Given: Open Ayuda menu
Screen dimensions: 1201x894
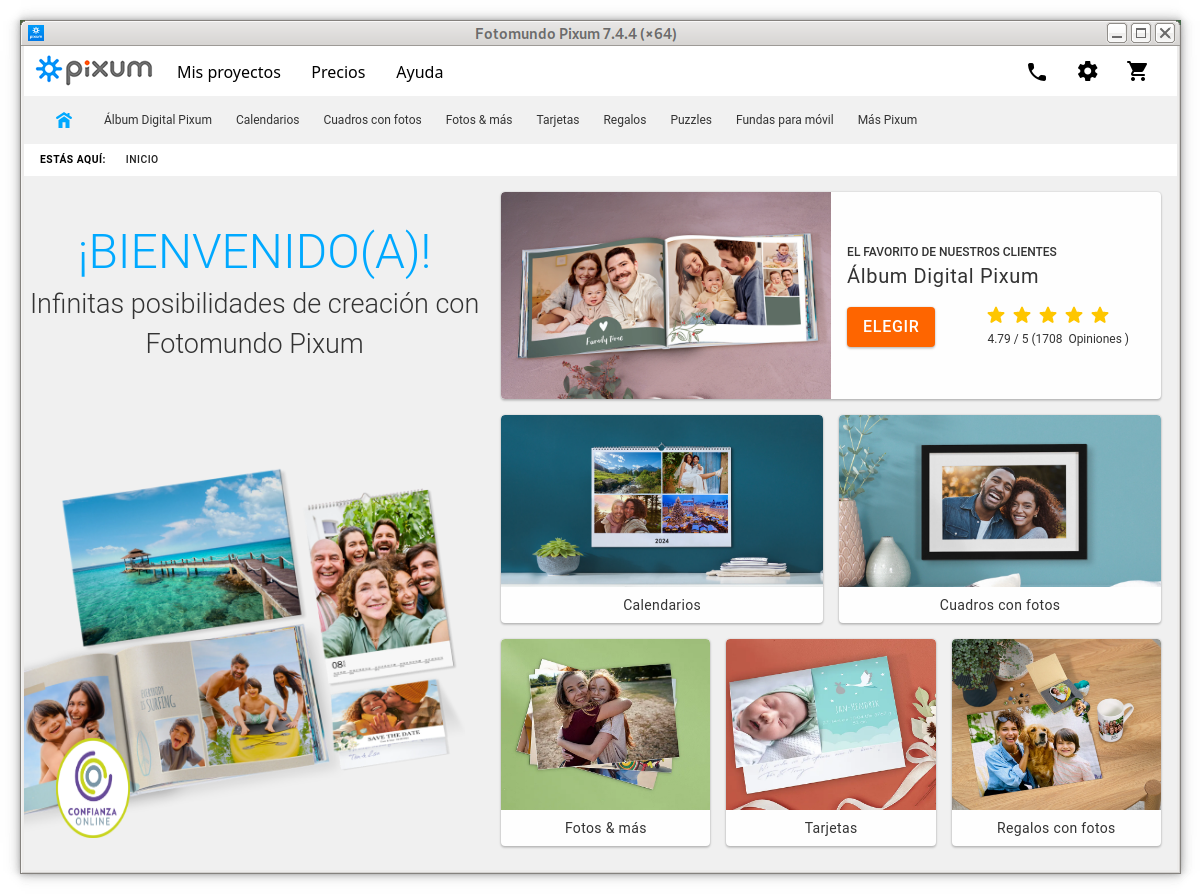Looking at the screenshot, I should click(419, 72).
